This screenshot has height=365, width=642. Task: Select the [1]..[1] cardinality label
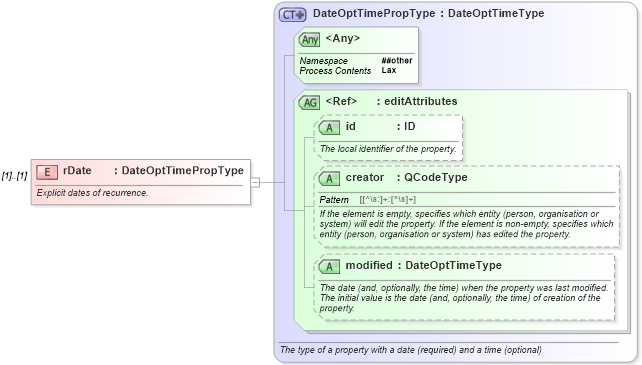point(14,176)
